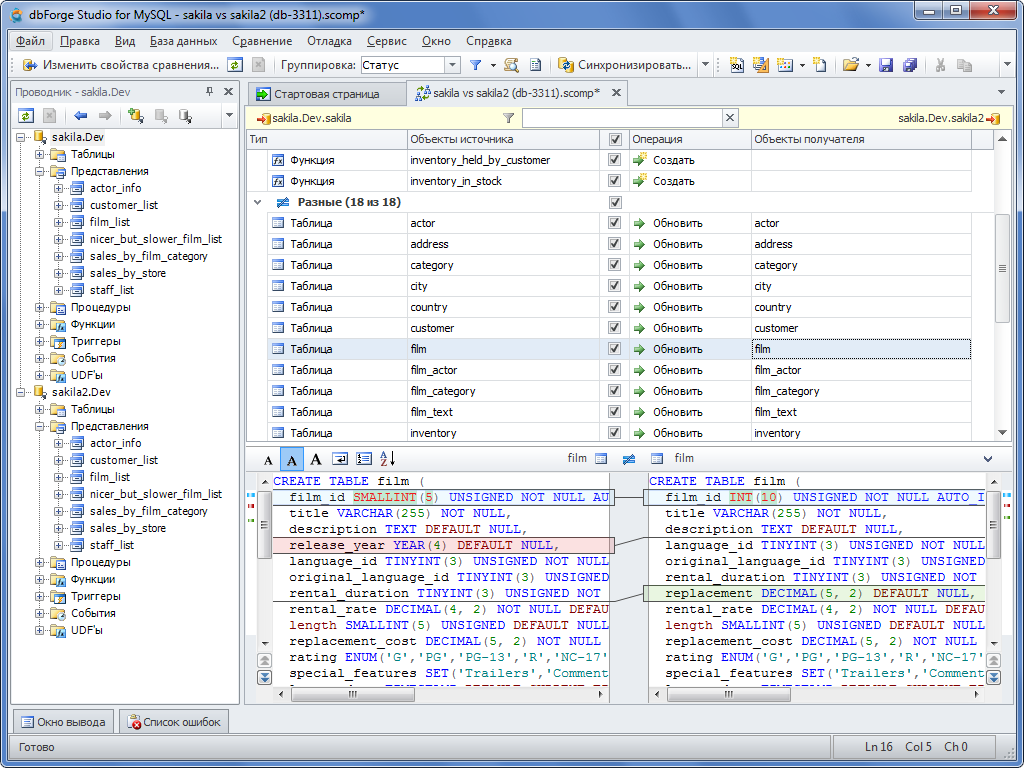This screenshot has height=768, width=1024.
Task: Click the green refresh comparison icon in main toolbar
Action: click(x=234, y=65)
